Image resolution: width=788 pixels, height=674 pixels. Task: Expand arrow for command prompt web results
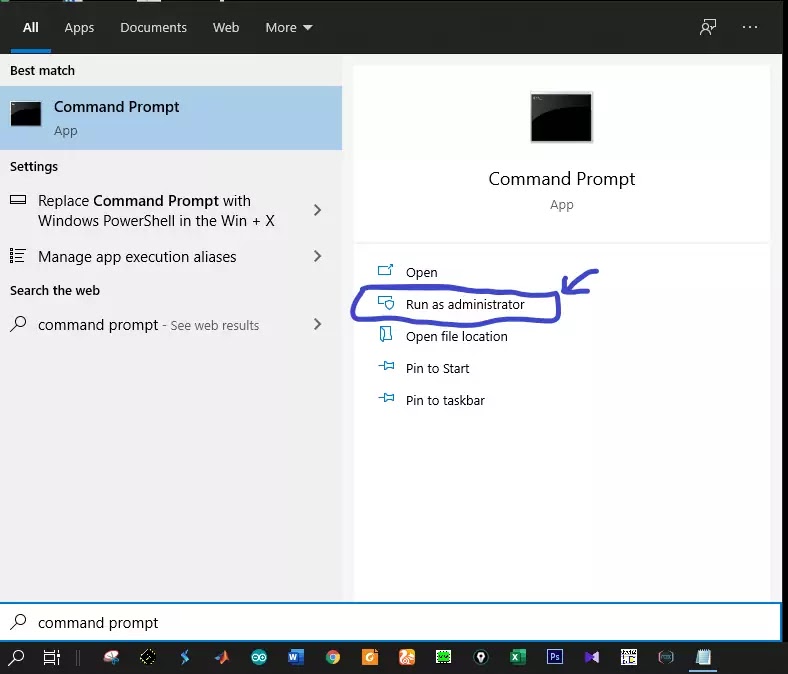(x=317, y=324)
